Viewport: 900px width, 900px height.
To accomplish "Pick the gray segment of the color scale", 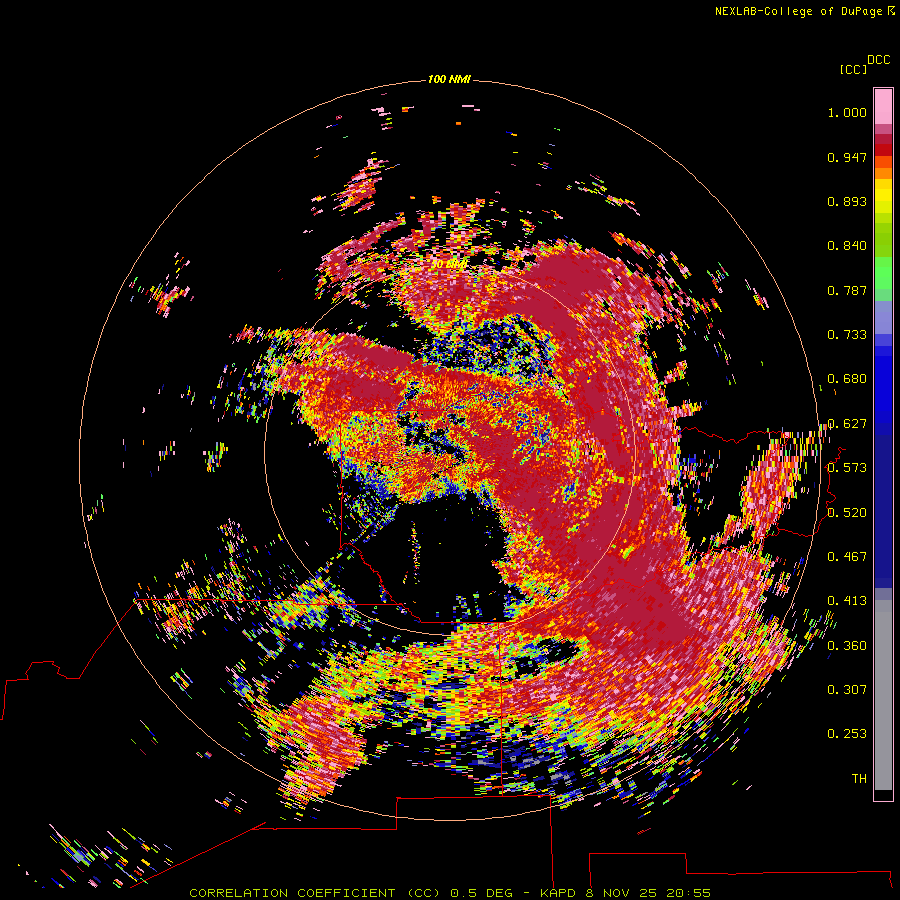I will click(883, 695).
